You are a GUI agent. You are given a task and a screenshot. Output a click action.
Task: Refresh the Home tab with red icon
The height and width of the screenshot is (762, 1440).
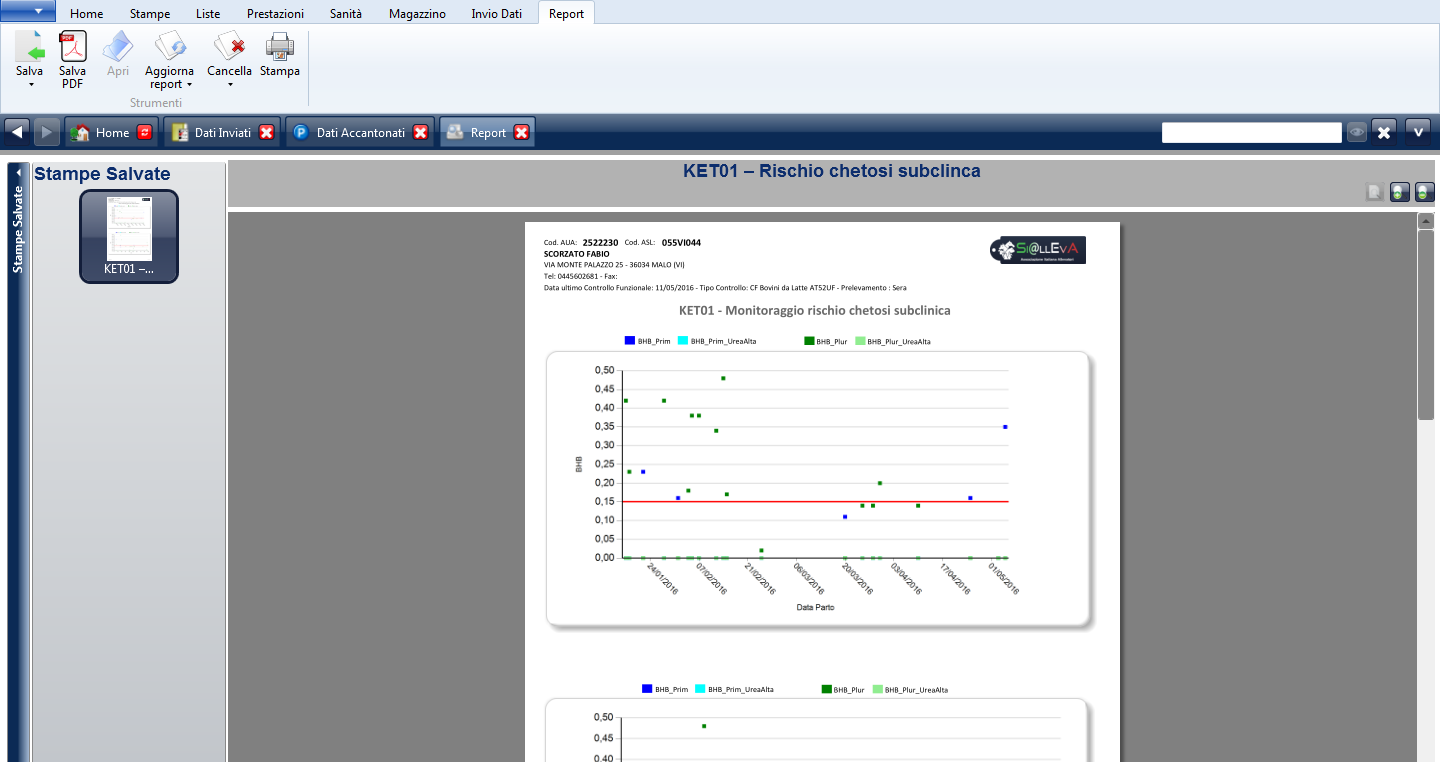point(145,132)
